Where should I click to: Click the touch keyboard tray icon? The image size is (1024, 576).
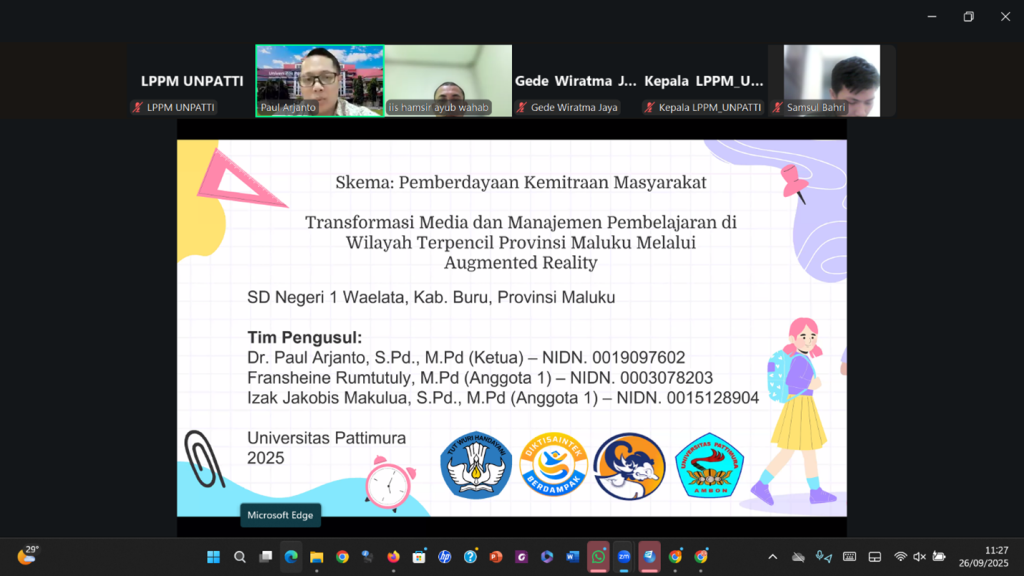(x=849, y=557)
